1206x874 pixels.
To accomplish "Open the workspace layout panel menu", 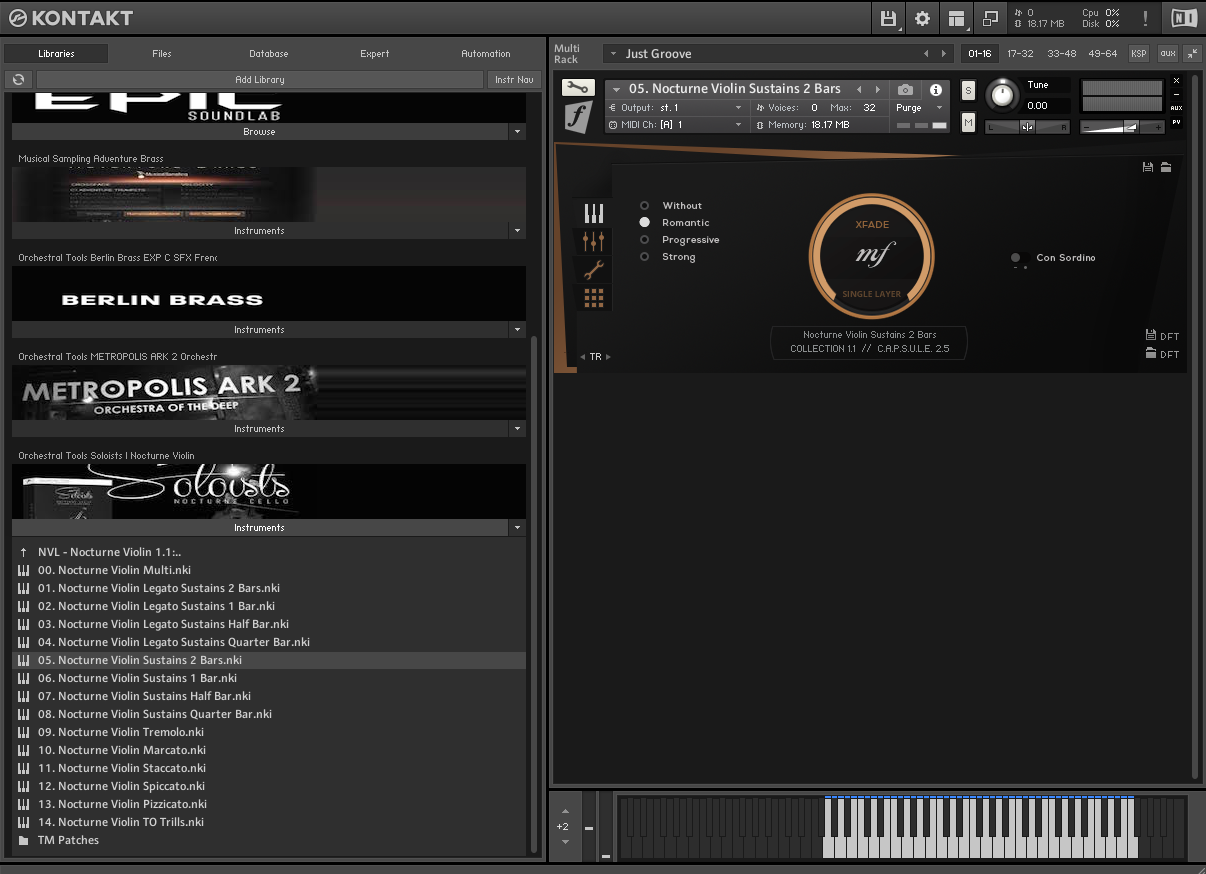I will 957,18.
